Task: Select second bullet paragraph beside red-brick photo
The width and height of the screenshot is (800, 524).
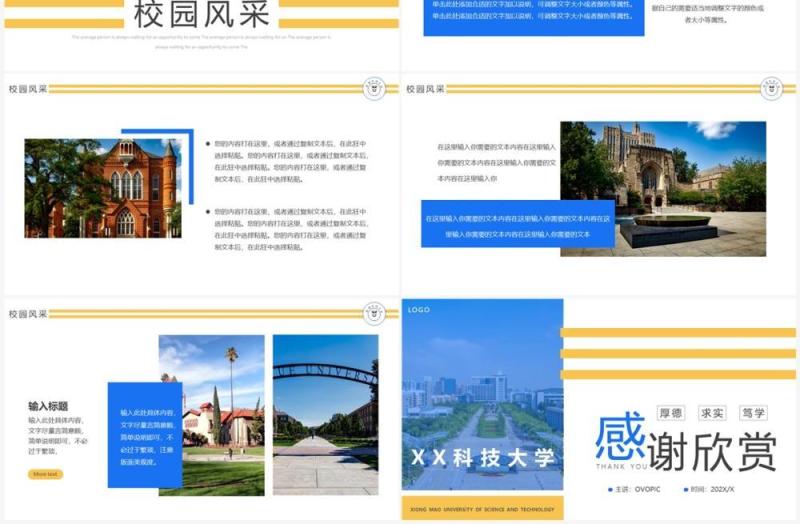Action: (290, 229)
